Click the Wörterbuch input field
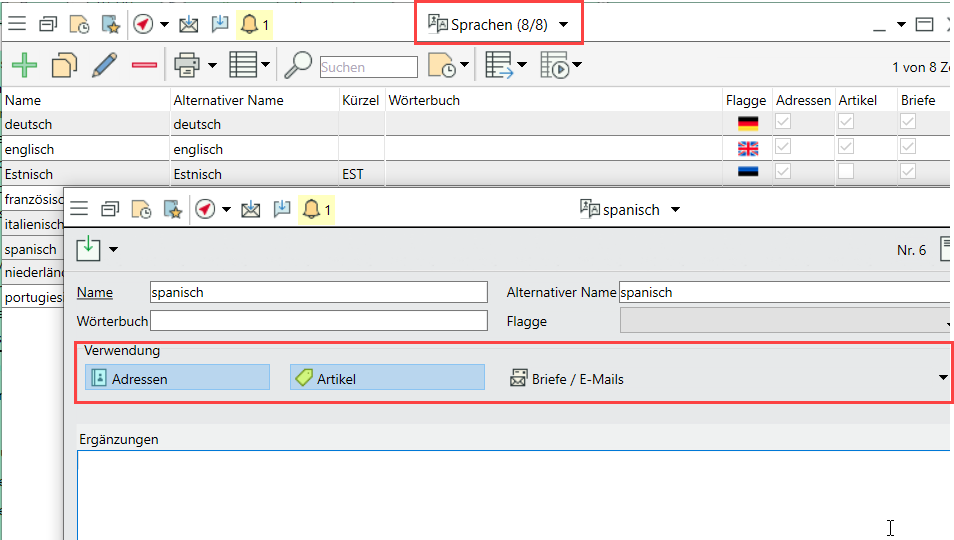This screenshot has width=954, height=540. [318, 321]
